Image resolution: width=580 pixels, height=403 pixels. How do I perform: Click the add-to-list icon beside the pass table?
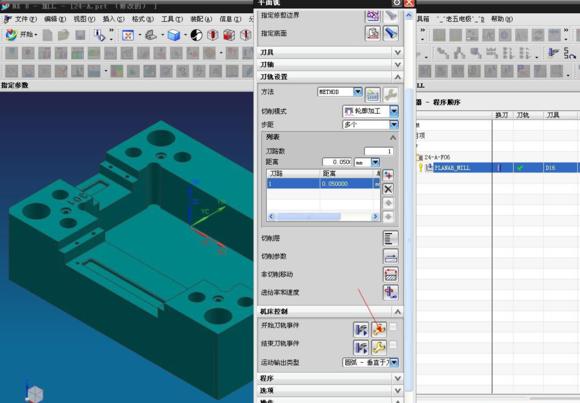click(x=388, y=175)
